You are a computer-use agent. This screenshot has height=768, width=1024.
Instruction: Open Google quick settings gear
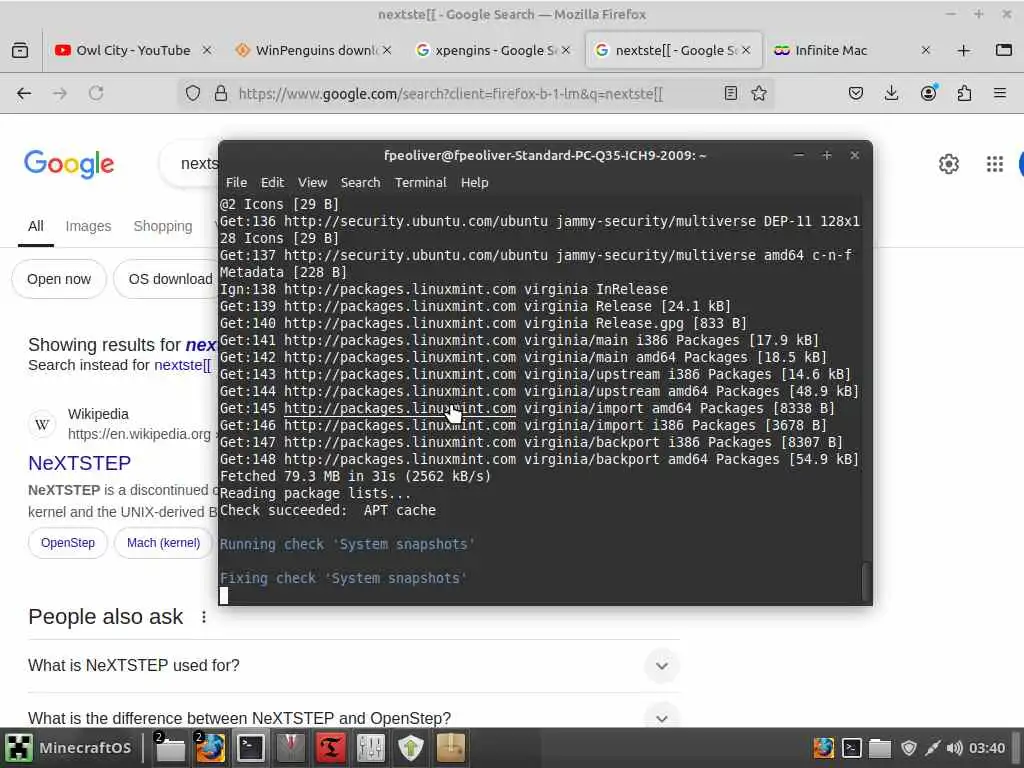pos(948,163)
